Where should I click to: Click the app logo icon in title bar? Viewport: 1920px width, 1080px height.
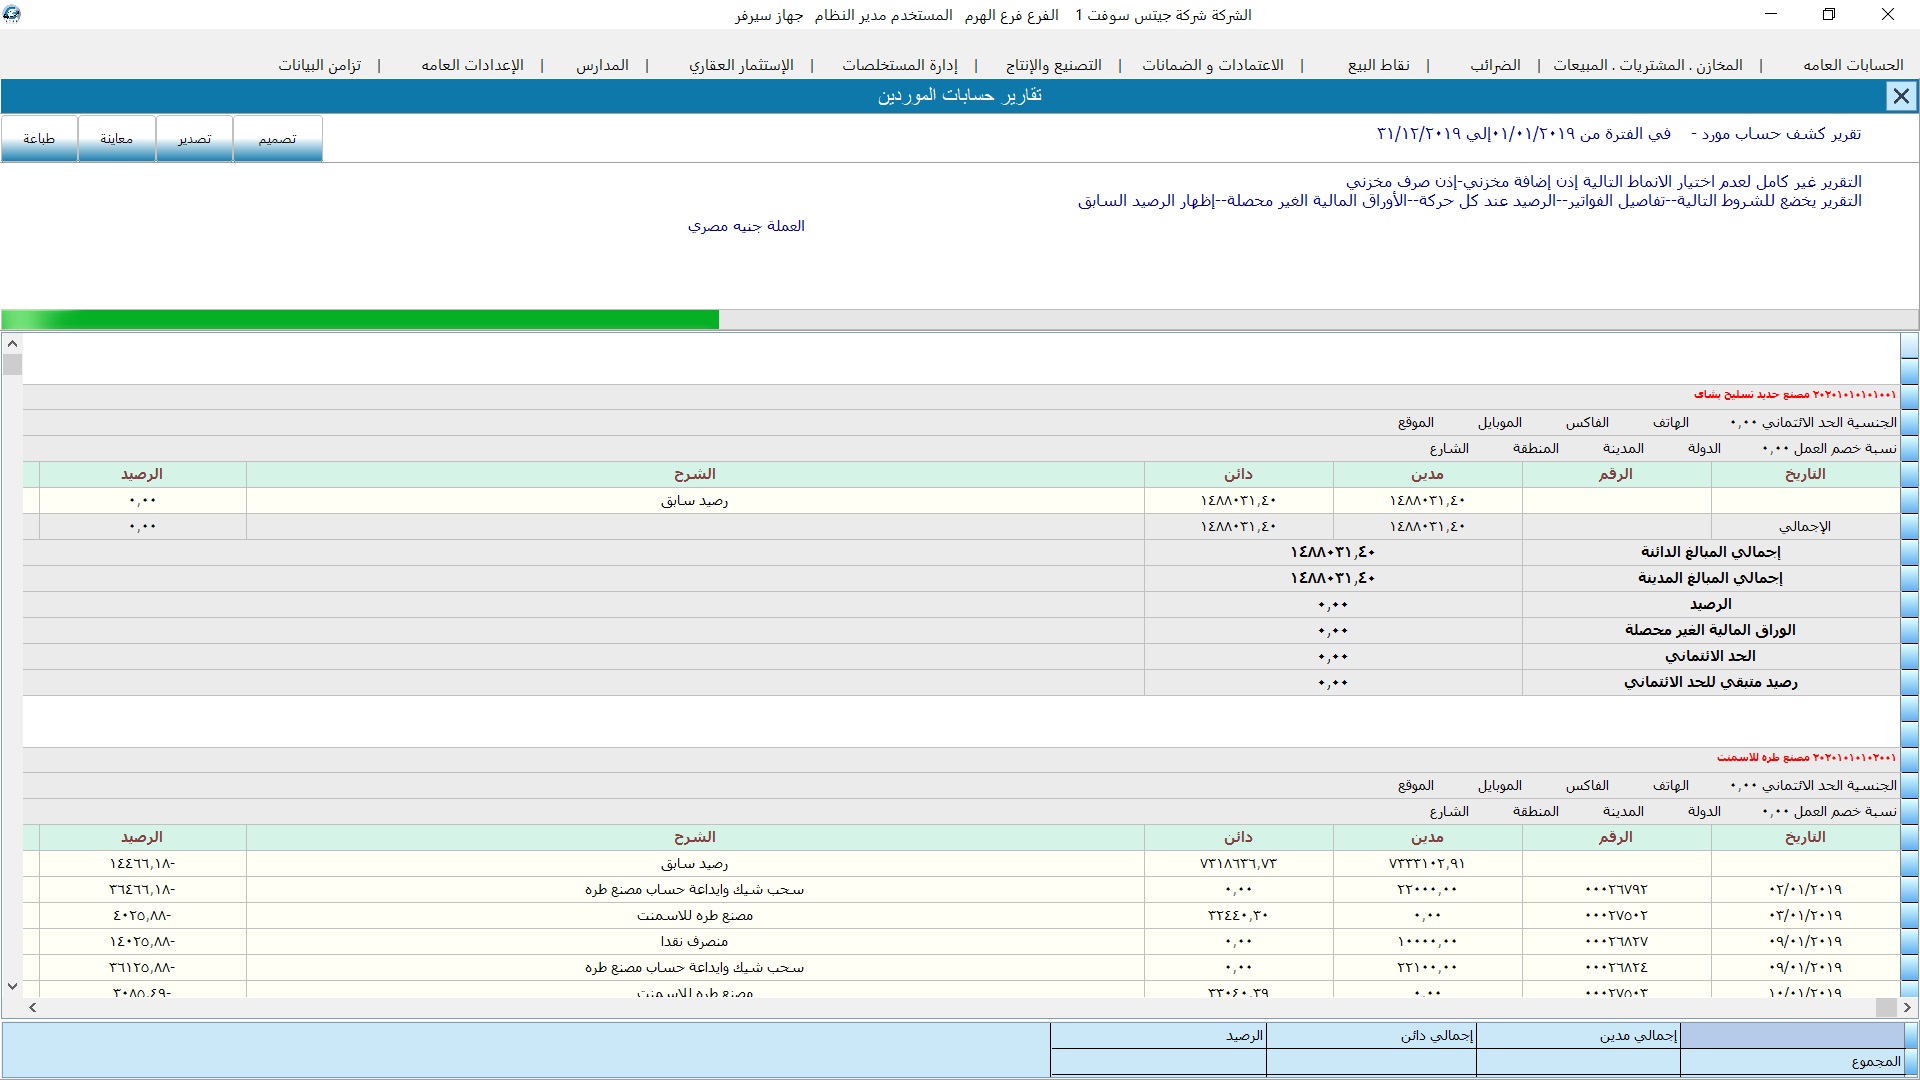coord(11,14)
